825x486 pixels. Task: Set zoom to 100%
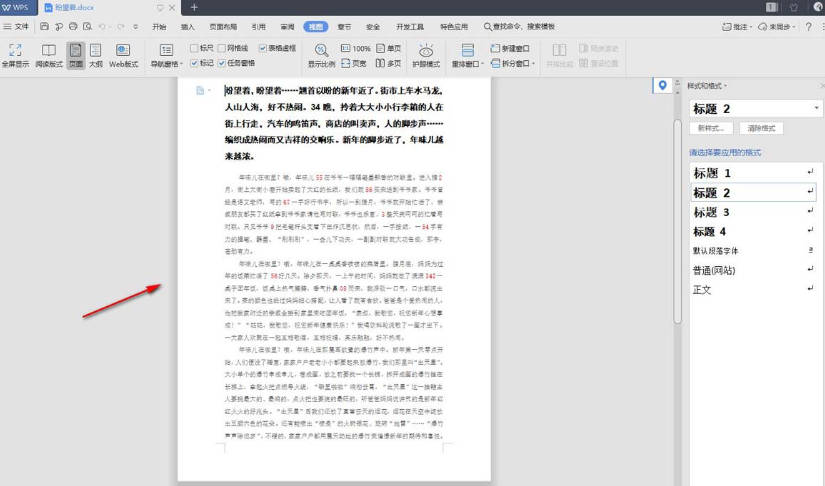click(356, 48)
